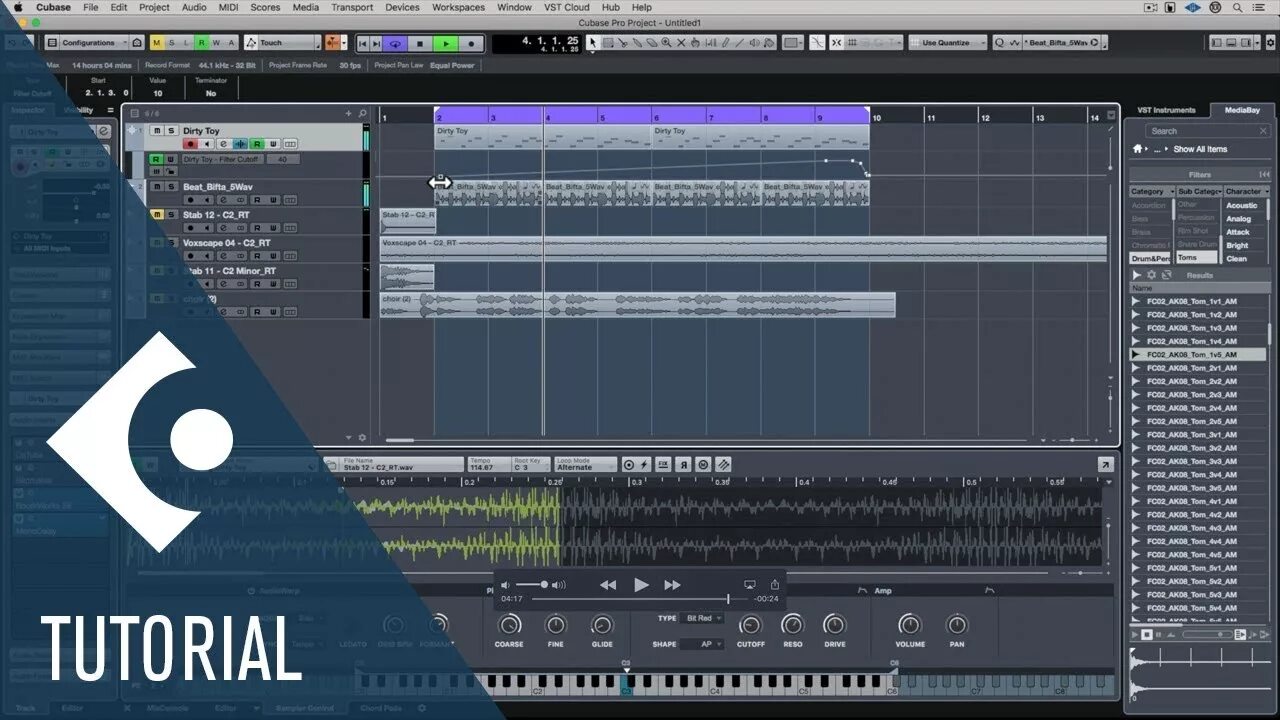Viewport: 1280px width, 720px height.
Task: Open MediaBay Character filter dropdown
Action: click(x=1246, y=191)
